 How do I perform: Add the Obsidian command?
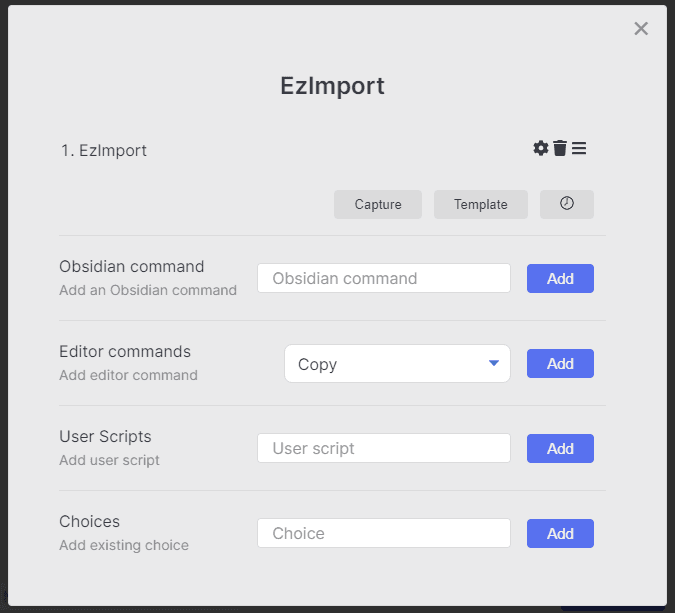(x=560, y=279)
